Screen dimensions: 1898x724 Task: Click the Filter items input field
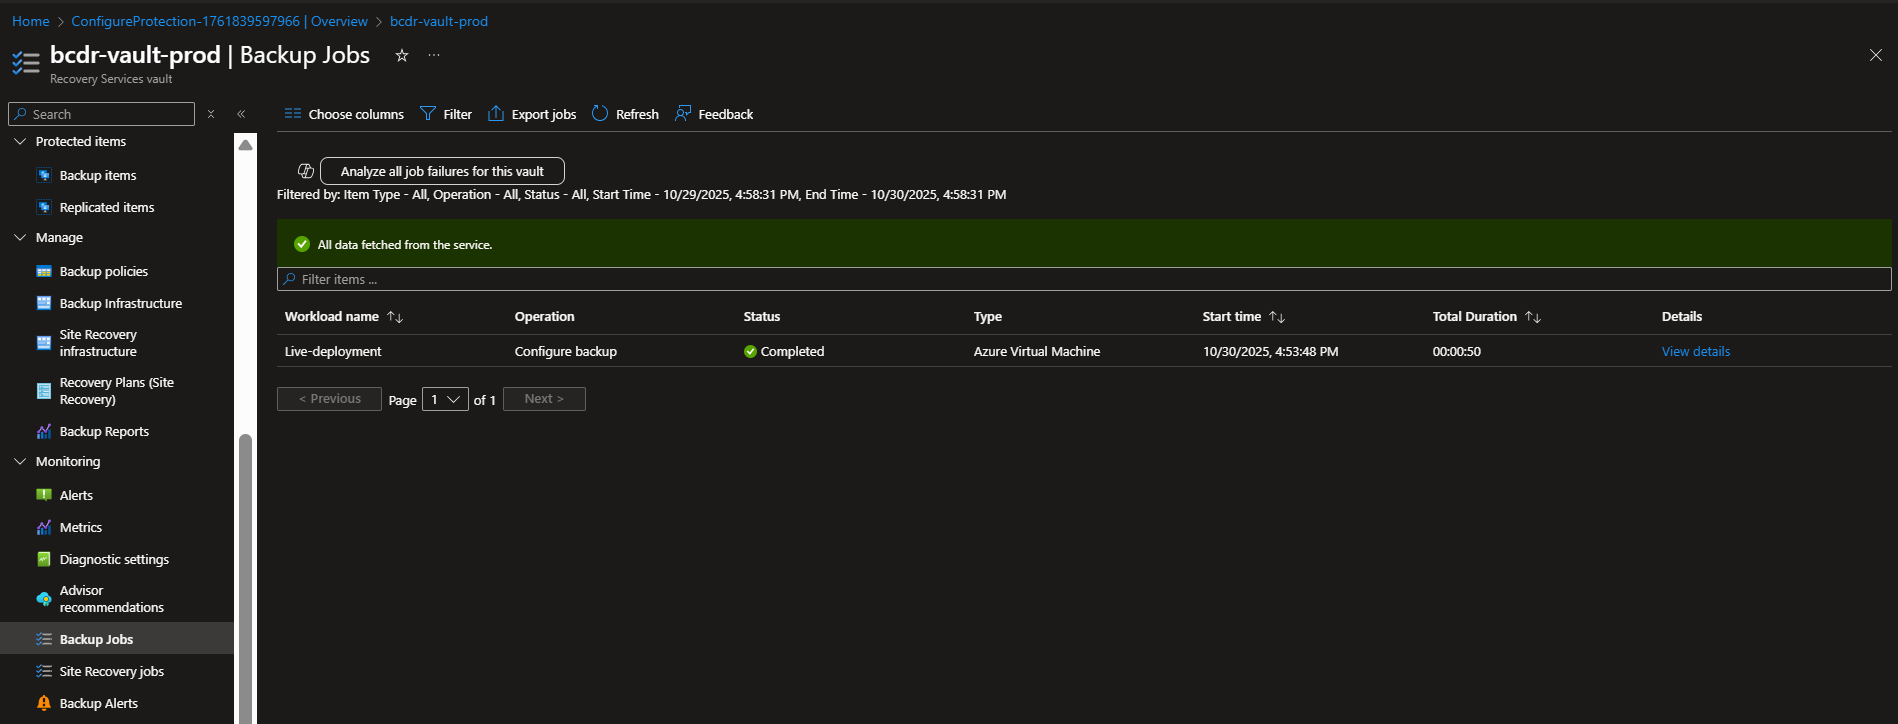pyautogui.click(x=1084, y=280)
